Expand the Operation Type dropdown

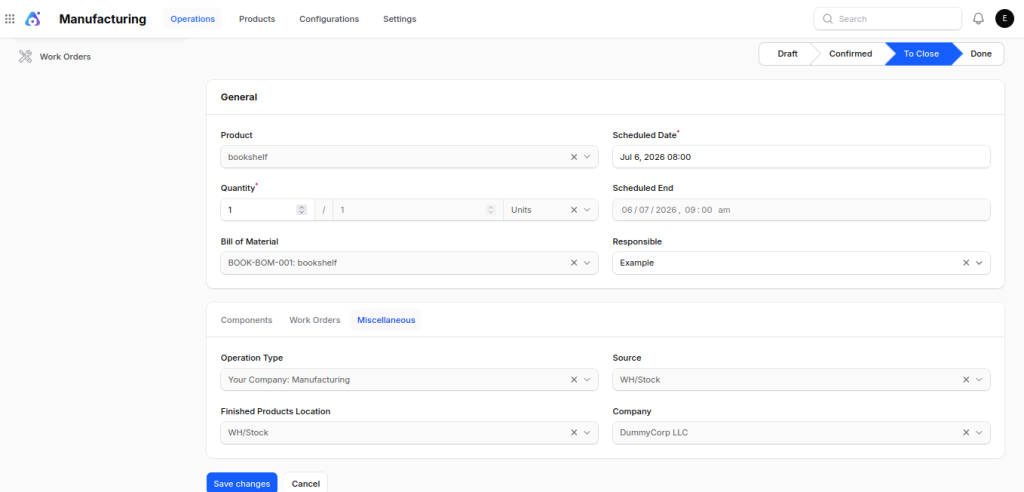point(587,380)
